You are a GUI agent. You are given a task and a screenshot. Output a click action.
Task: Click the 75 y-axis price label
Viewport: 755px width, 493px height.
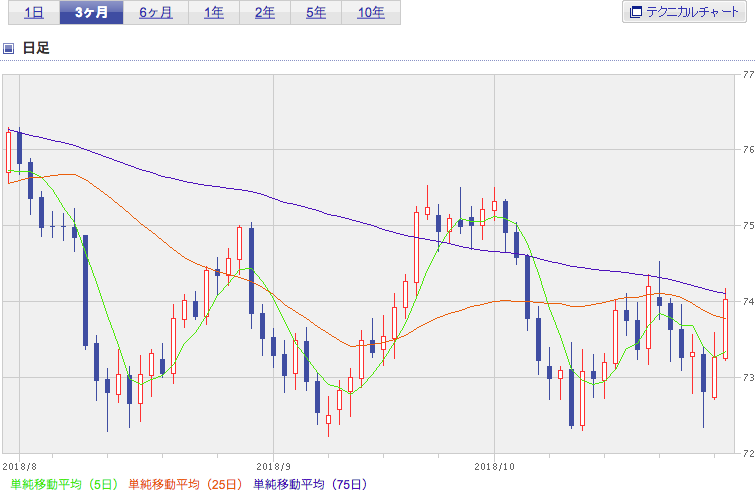[x=748, y=225]
